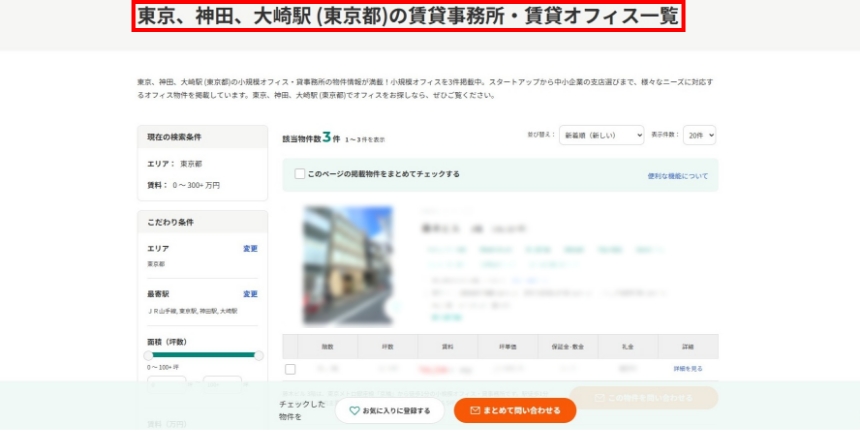The image size is (860, 431).
Task: Tick the checkbox in the property table row
Action: [291, 369]
